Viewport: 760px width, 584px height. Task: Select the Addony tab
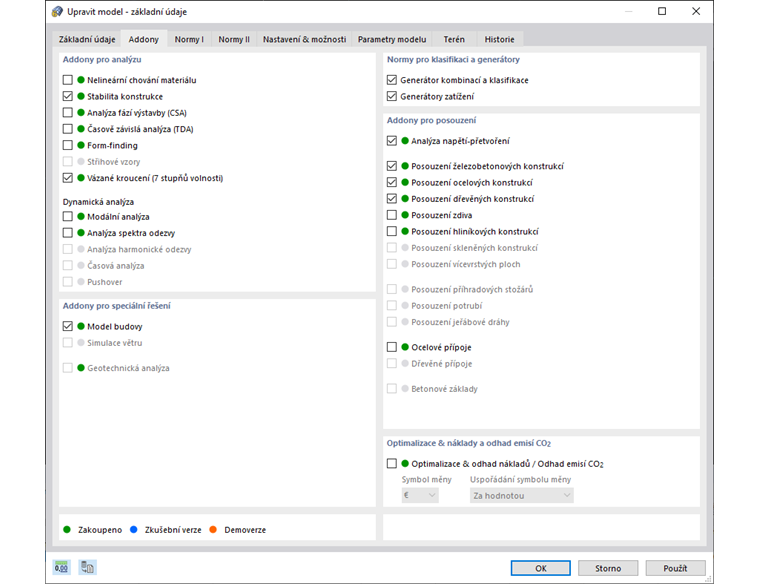(143, 39)
